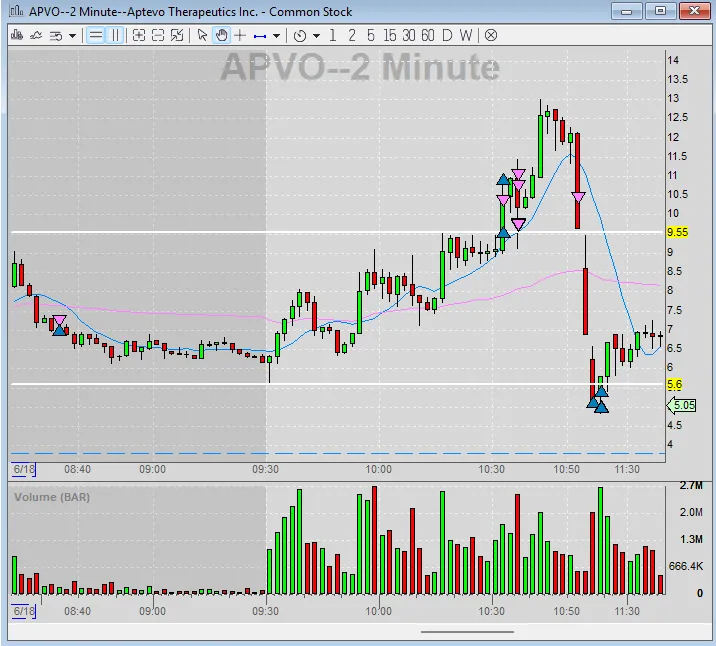The width and height of the screenshot is (716, 646).
Task: Click the zoom in icon
Action: [139, 35]
